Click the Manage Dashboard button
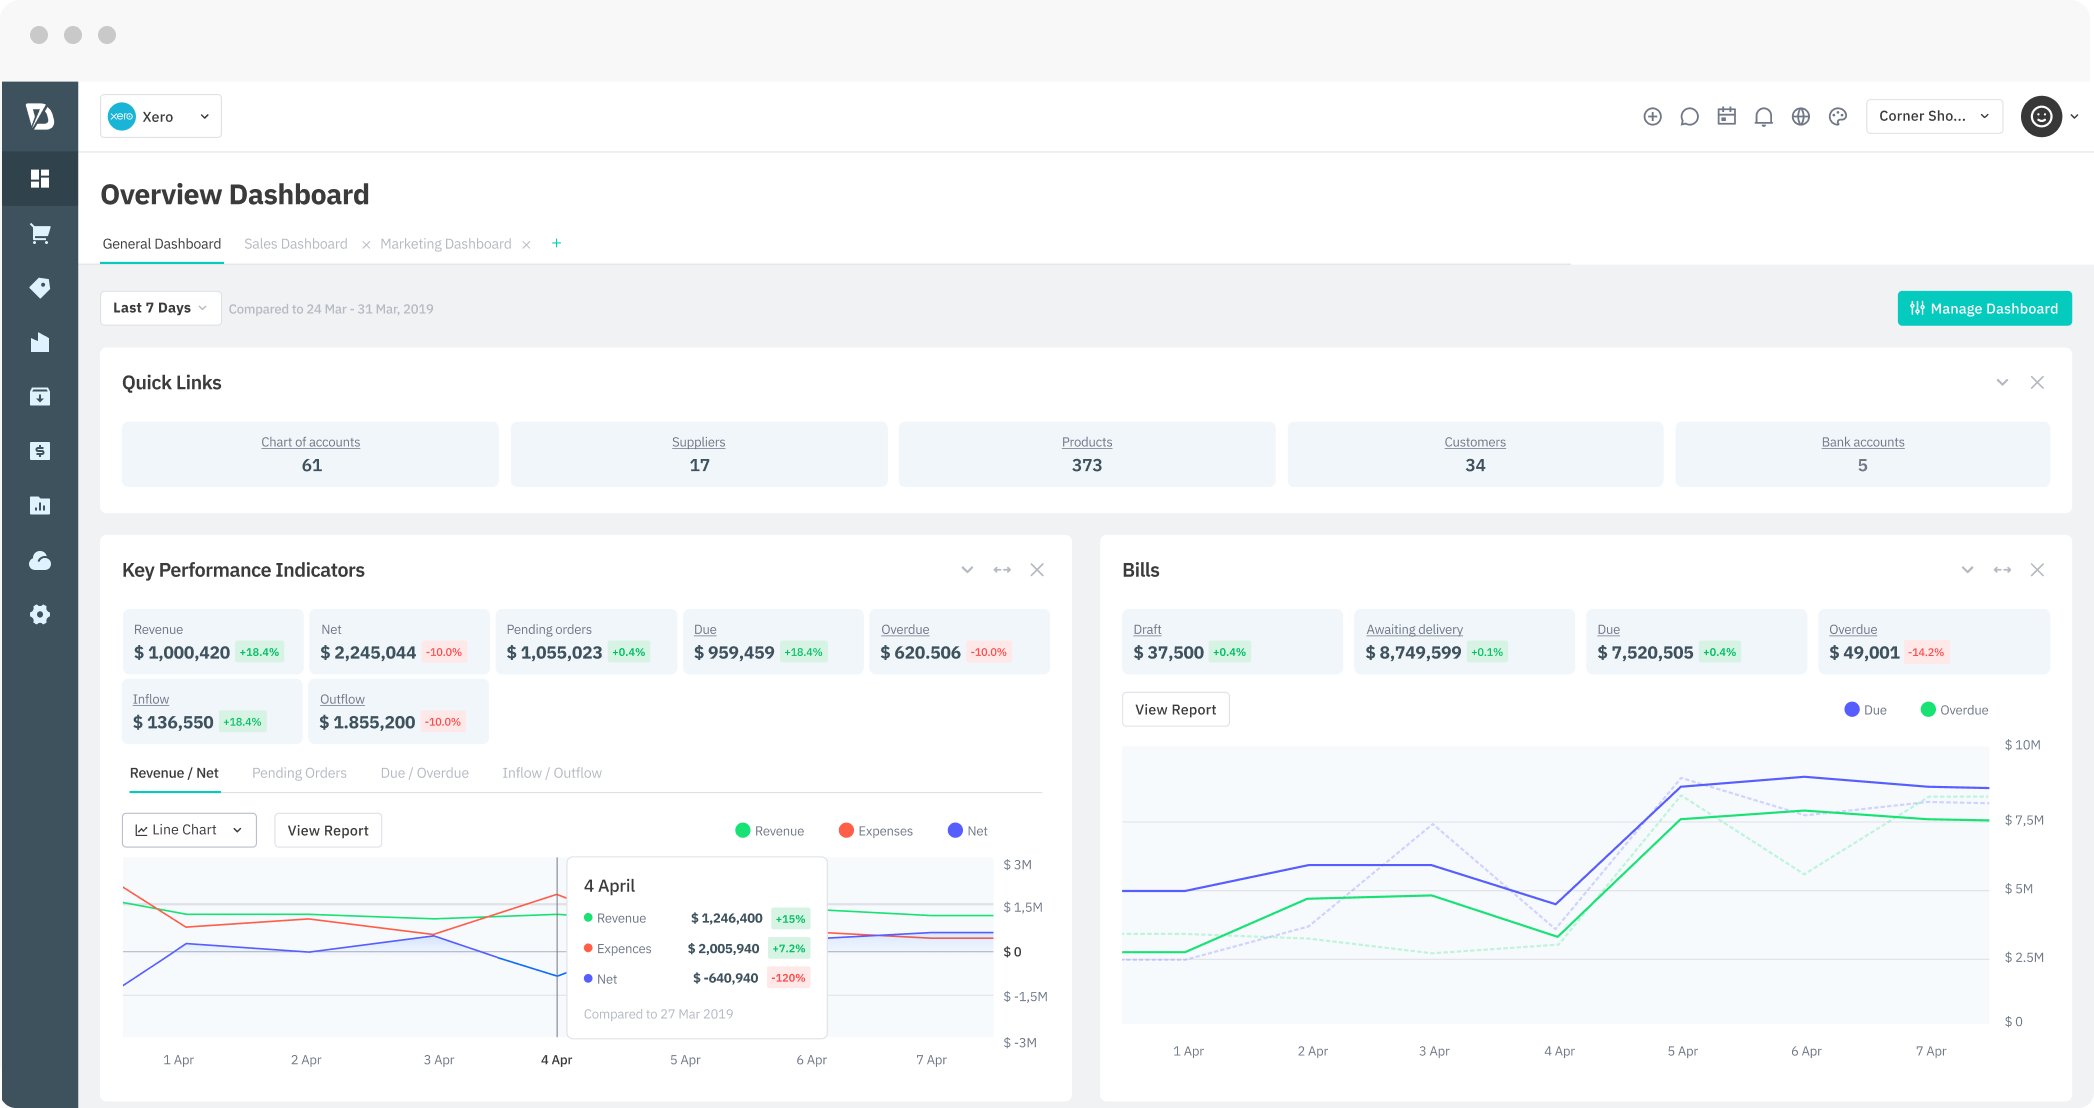The height and width of the screenshot is (1108, 2094). click(x=1984, y=309)
